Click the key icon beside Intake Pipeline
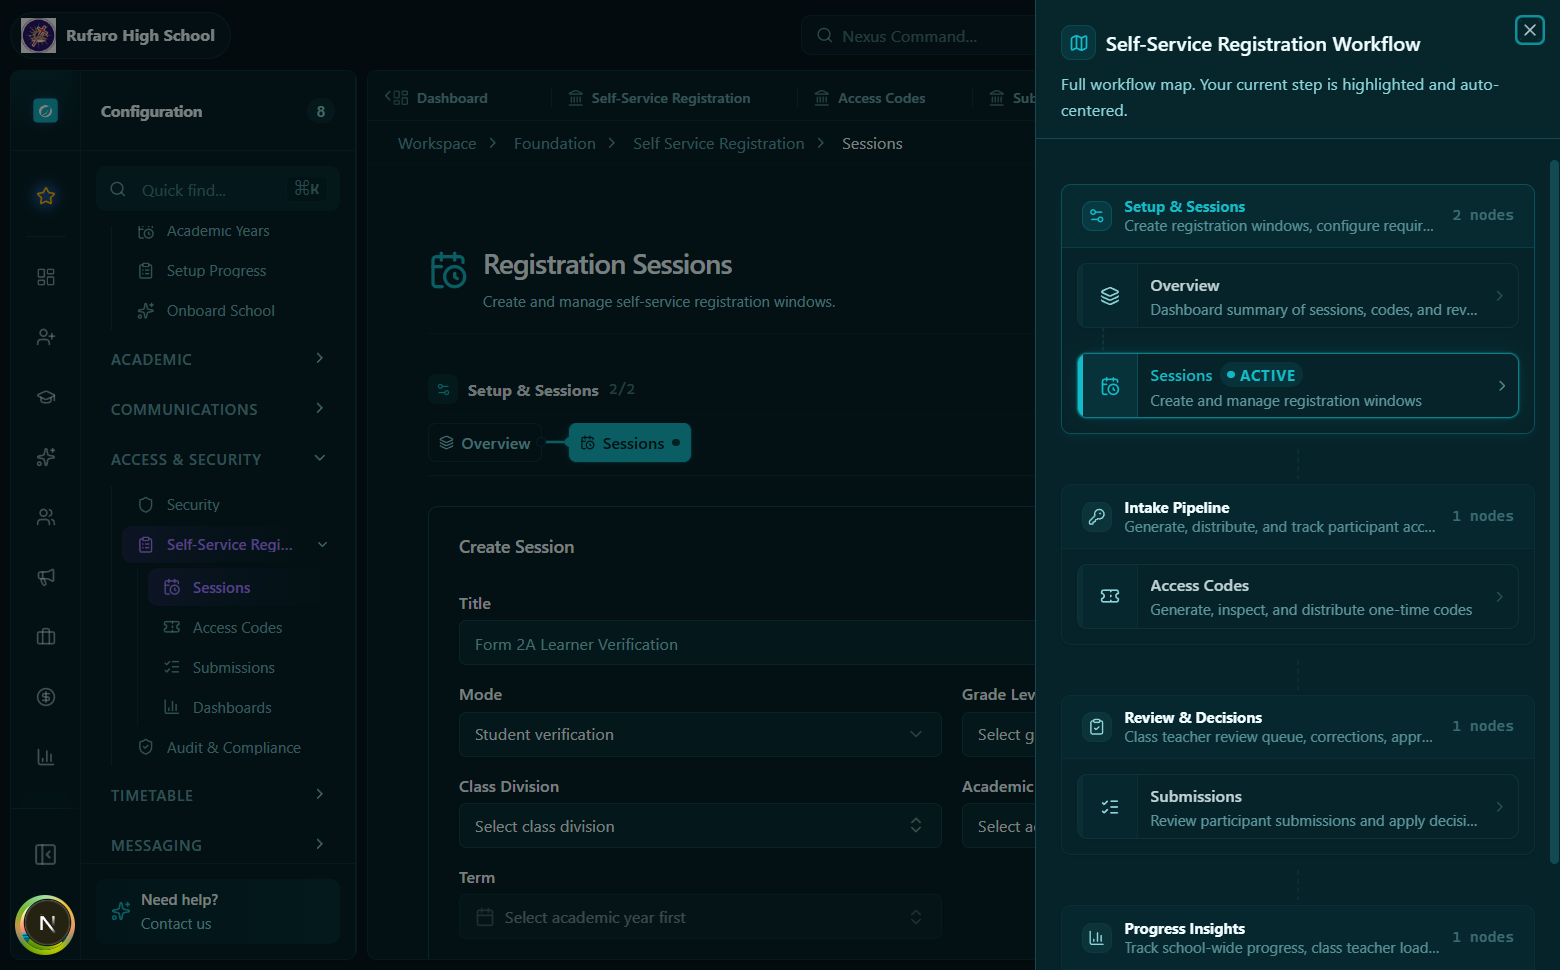The image size is (1560, 970). point(1097,517)
